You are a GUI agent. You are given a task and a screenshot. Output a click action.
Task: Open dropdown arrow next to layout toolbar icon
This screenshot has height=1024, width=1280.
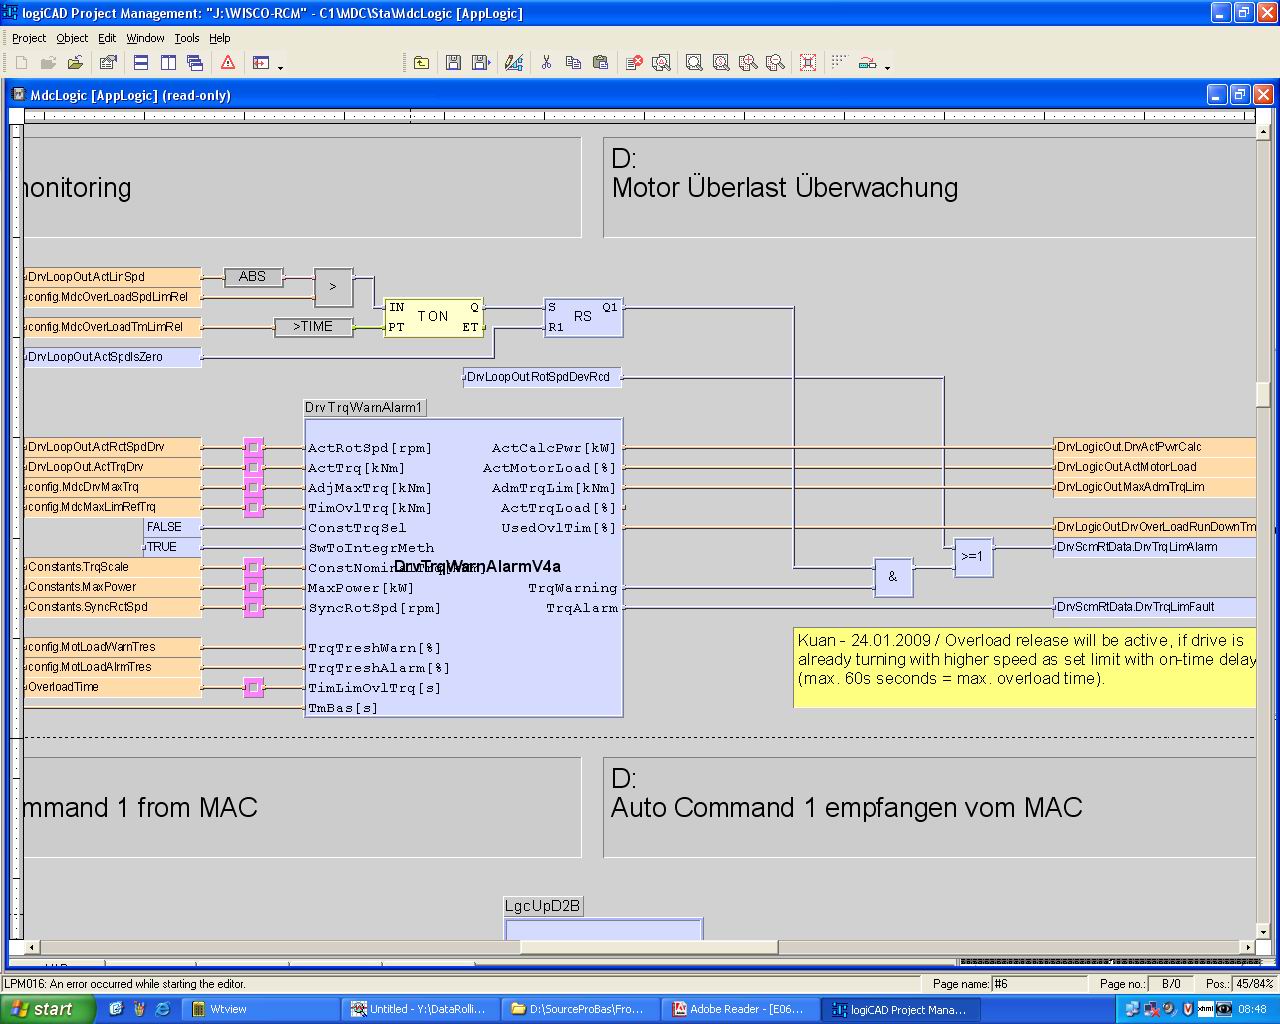280,67
